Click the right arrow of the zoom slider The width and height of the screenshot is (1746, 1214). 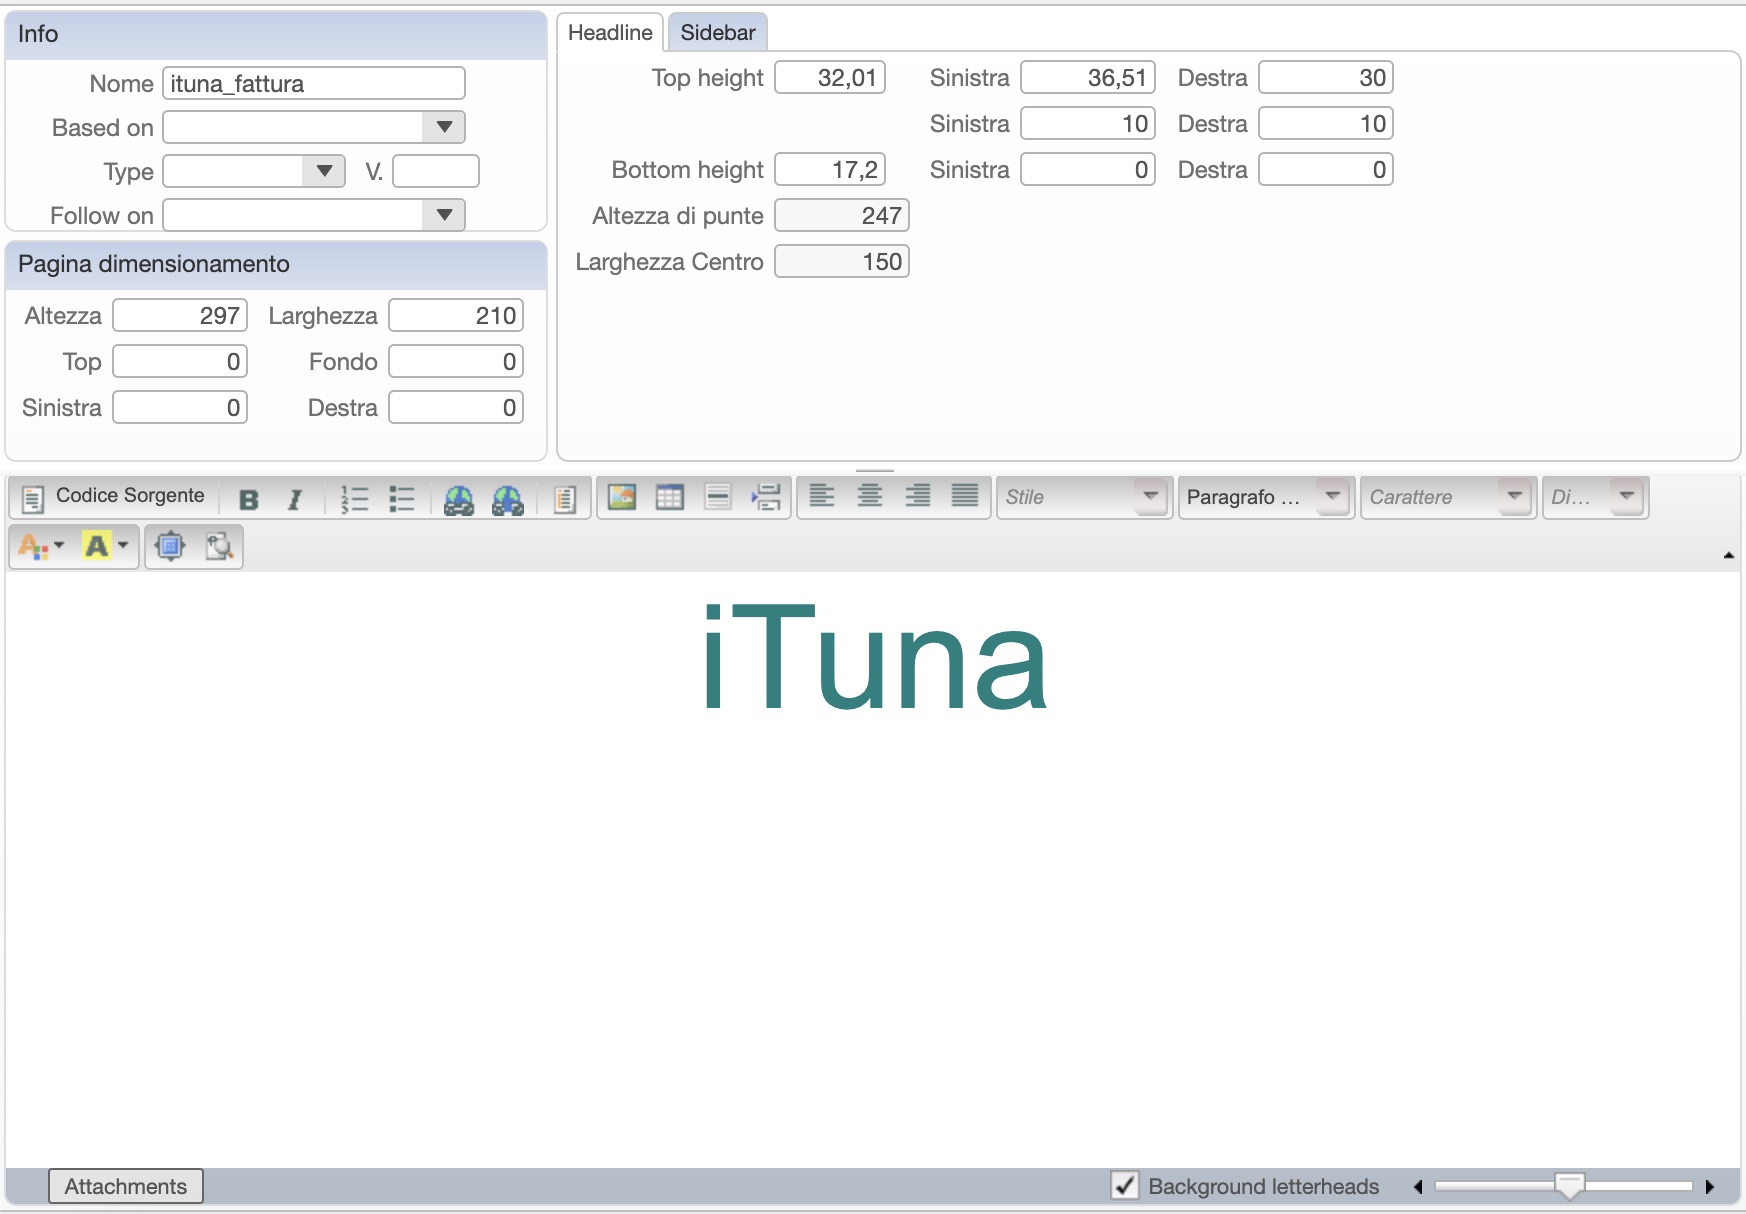click(1710, 1187)
